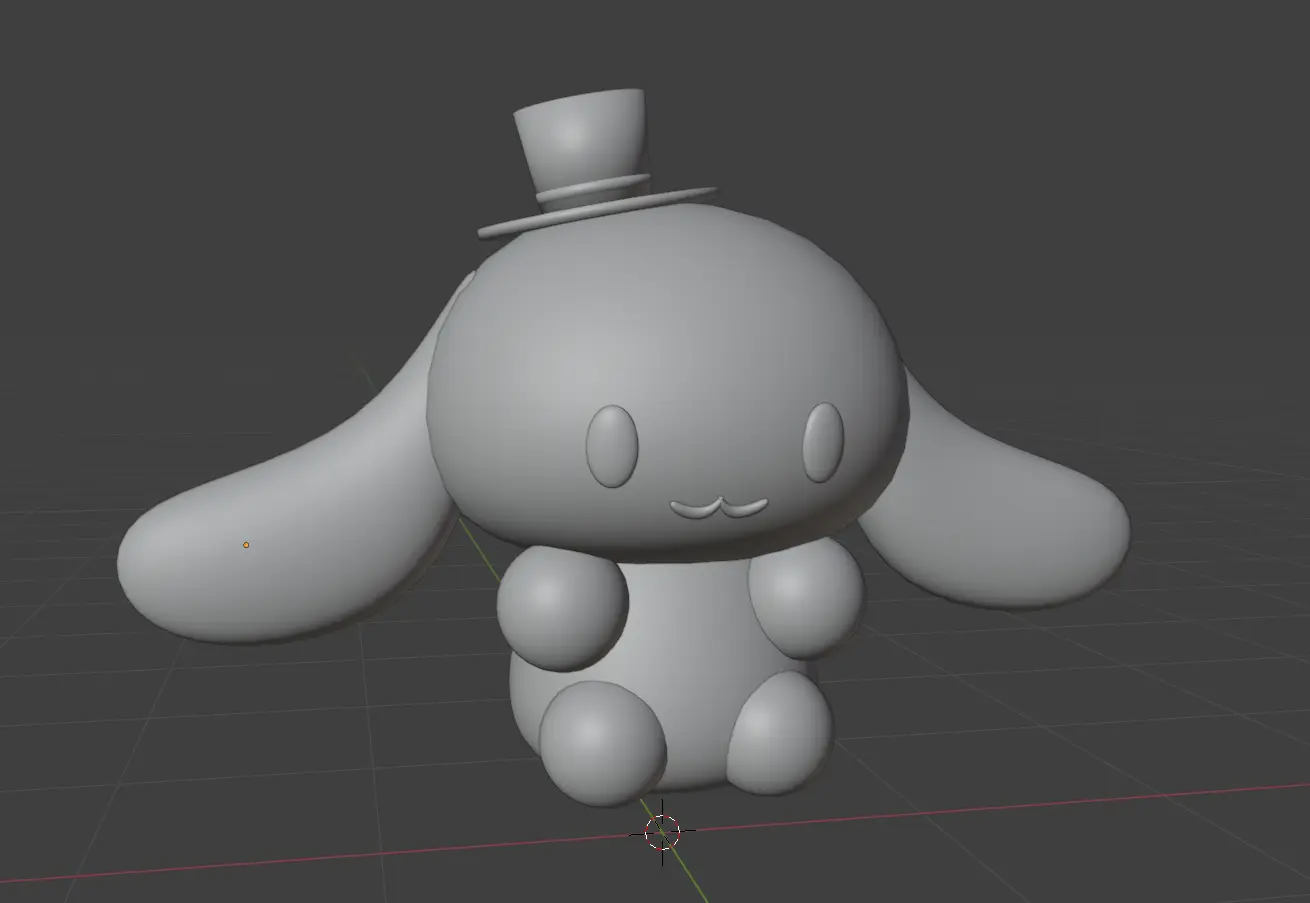This screenshot has height=903, width=1310.
Task: Click the 3D cursor at the world origin
Action: 662,832
